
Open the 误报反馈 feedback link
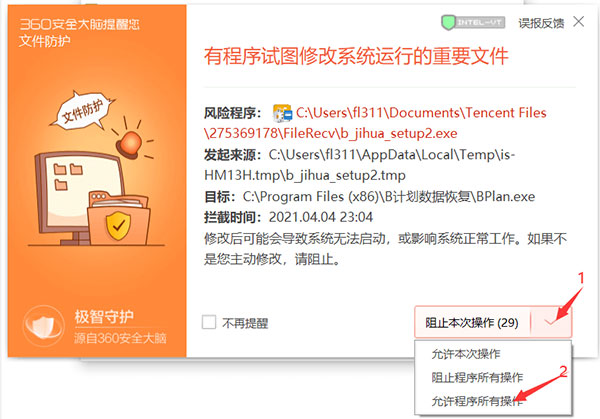point(541,23)
